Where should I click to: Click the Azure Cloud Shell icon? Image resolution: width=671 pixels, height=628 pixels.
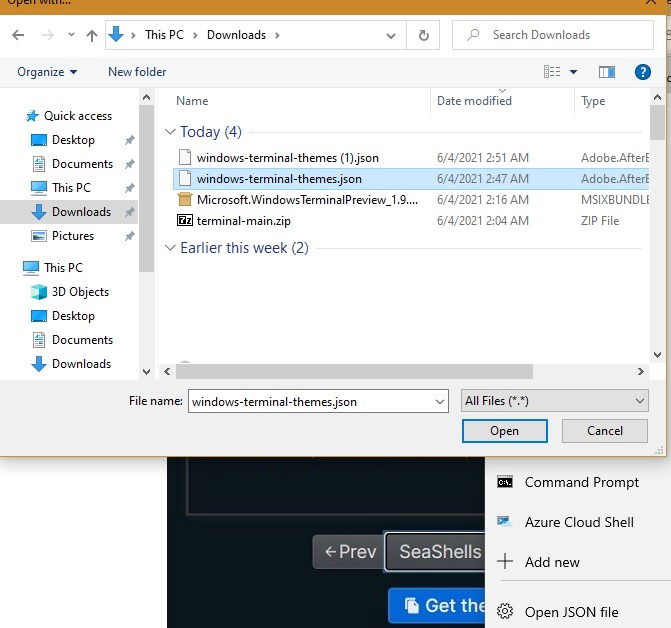click(504, 521)
